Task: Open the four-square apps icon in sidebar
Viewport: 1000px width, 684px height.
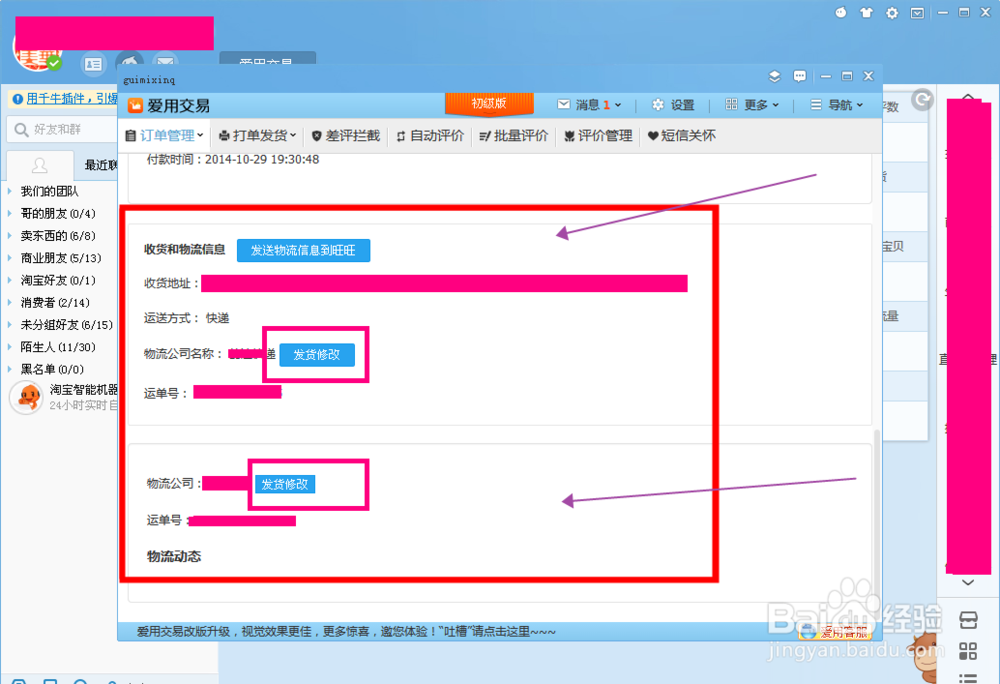Action: pyautogui.click(x=968, y=651)
